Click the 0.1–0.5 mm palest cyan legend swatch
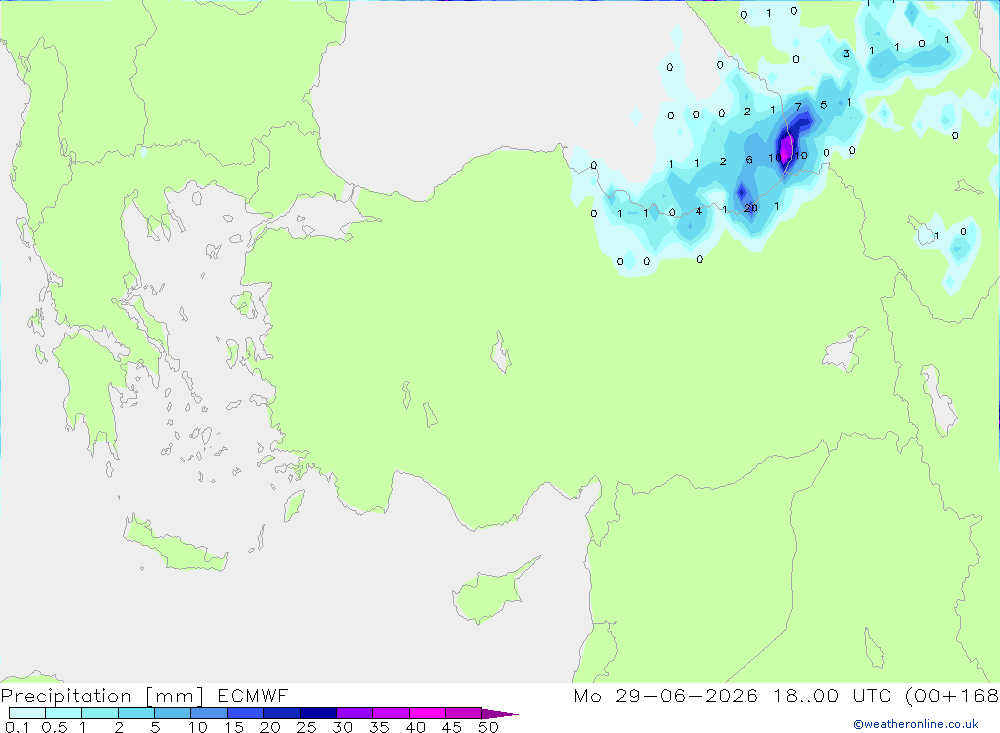This screenshot has height=733, width=1000. click(x=27, y=713)
